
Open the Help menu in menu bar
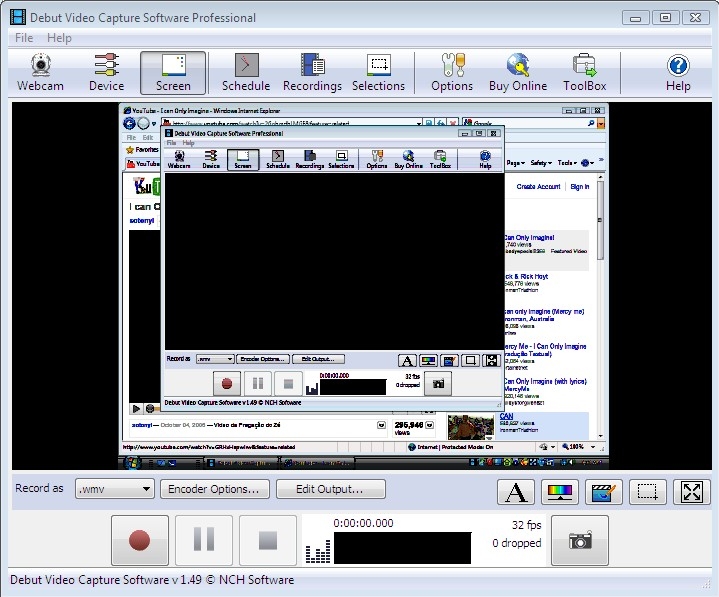tap(59, 38)
